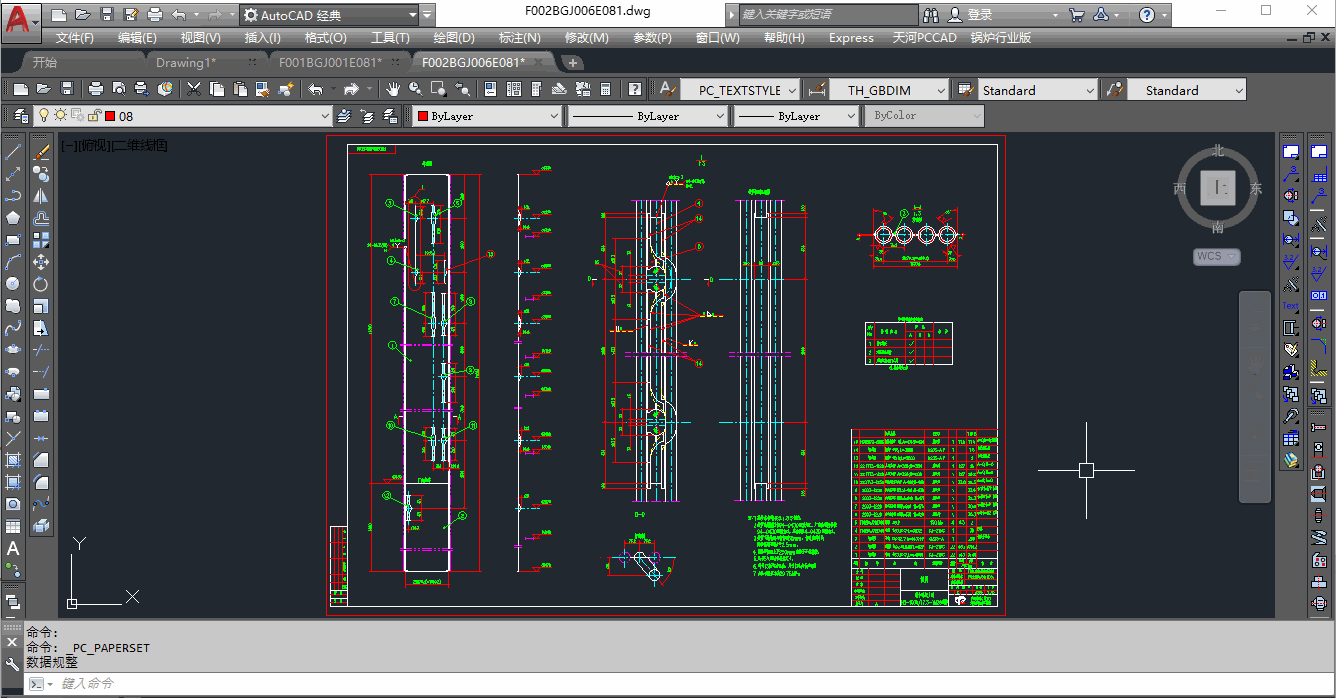Open the Layer Properties Manager icon
1336x698 pixels.
pyautogui.click(x=20, y=116)
